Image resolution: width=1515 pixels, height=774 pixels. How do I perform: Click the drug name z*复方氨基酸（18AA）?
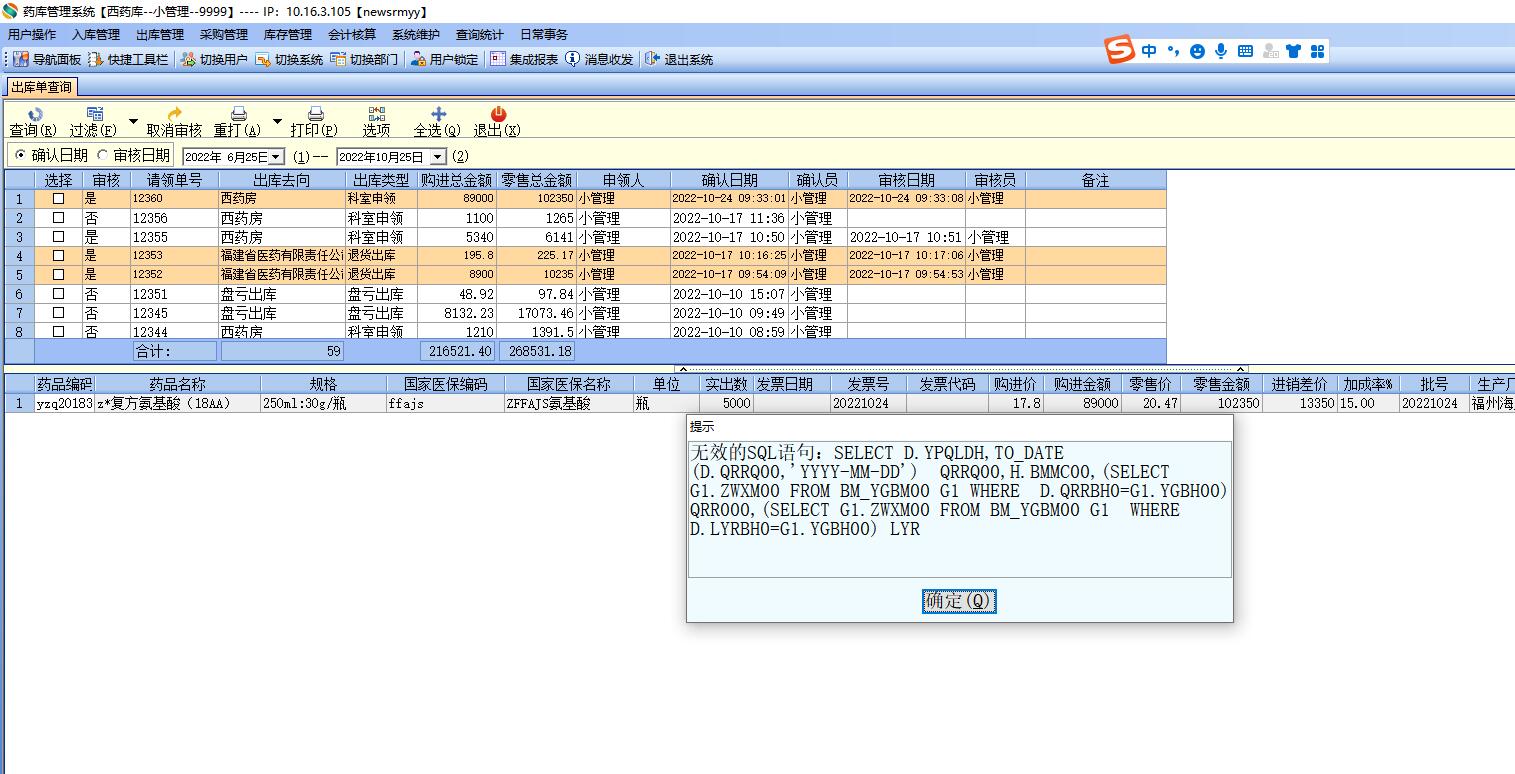click(177, 403)
